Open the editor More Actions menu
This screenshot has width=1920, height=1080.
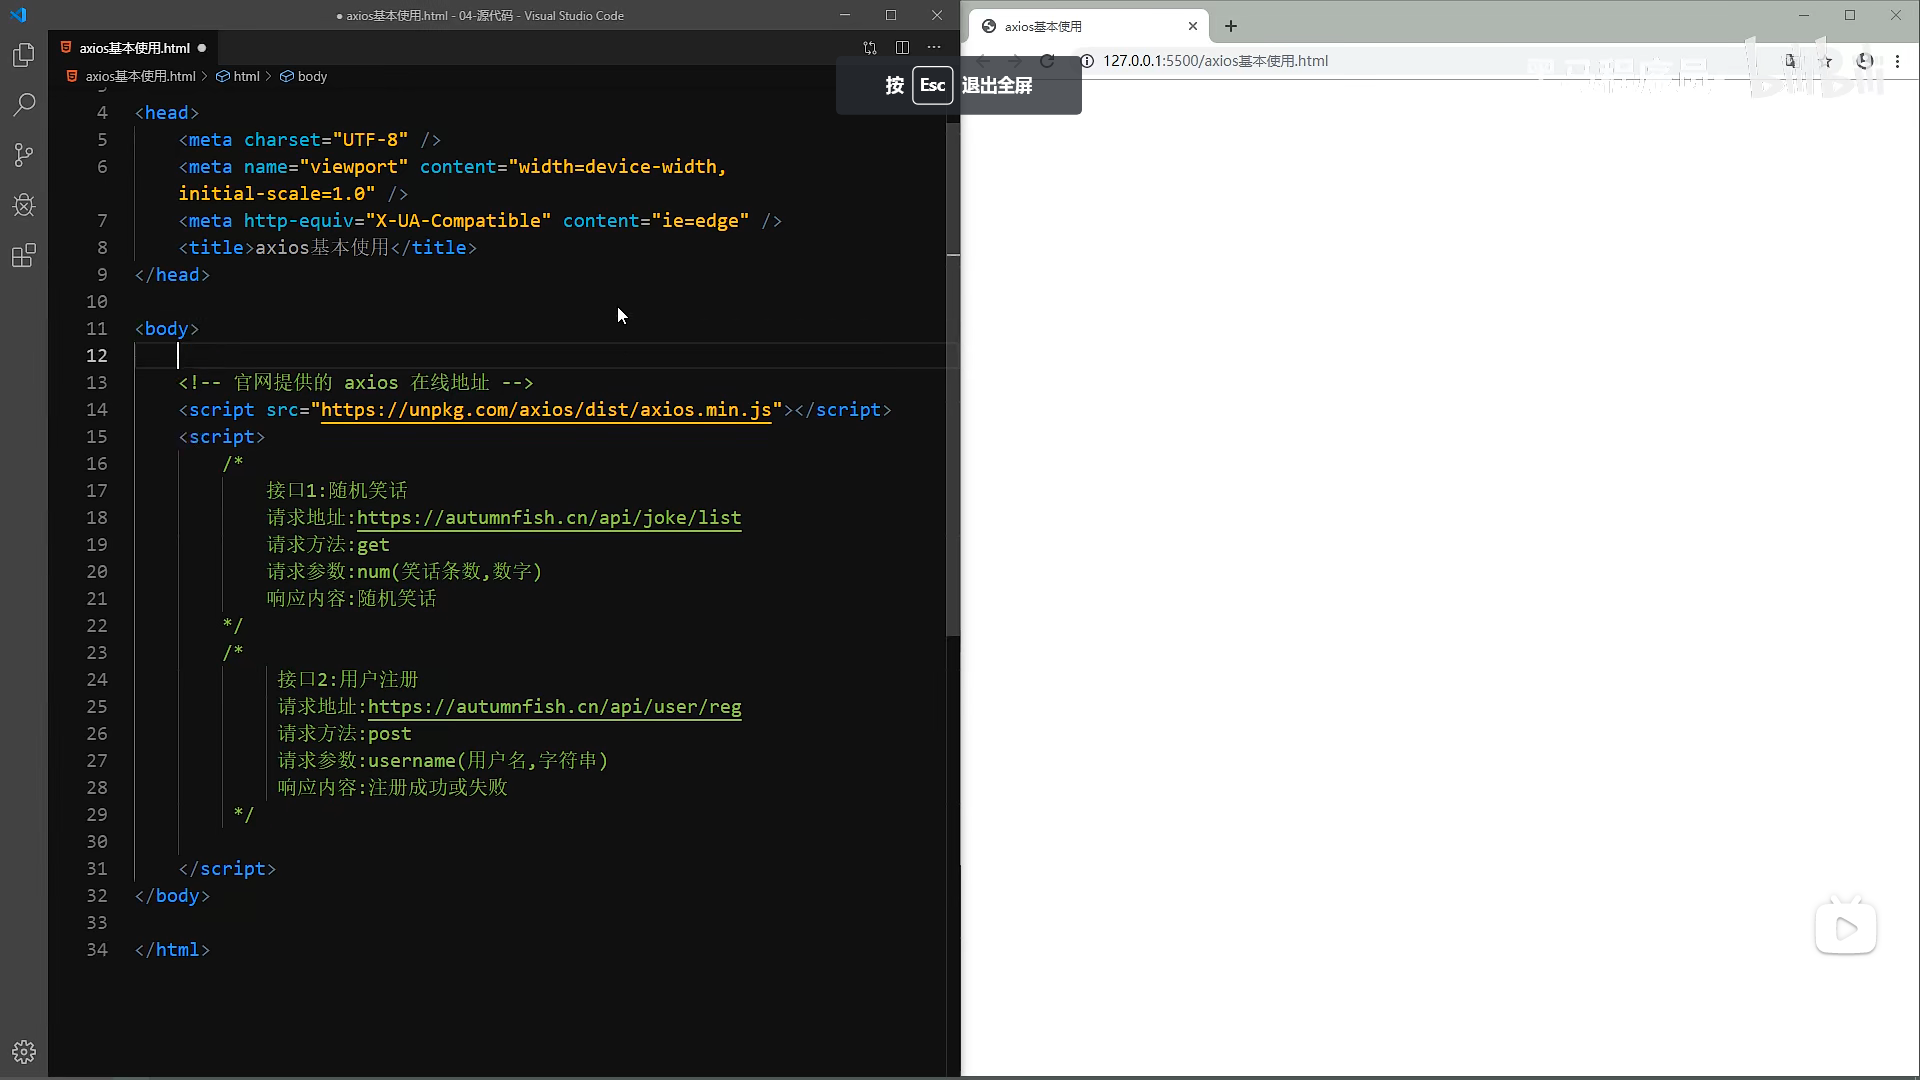click(934, 47)
